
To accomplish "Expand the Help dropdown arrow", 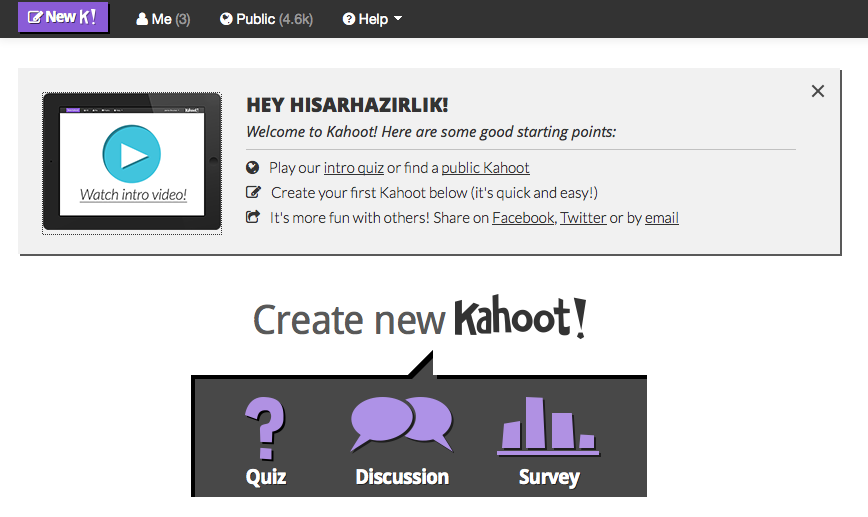I will pyautogui.click(x=398, y=18).
